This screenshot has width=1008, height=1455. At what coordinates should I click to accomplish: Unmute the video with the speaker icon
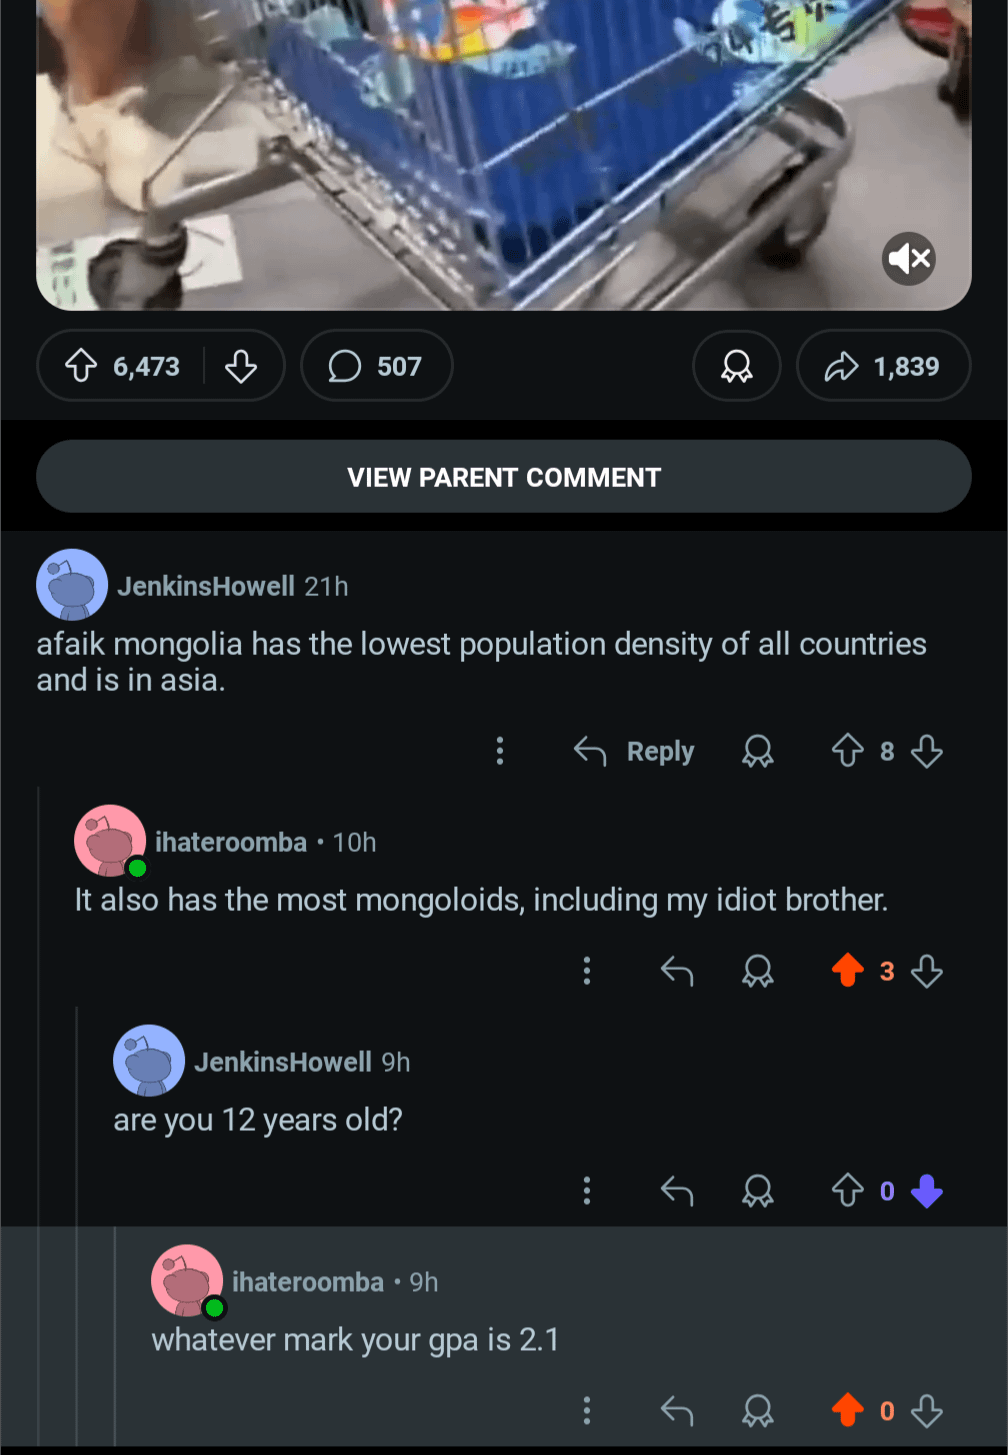point(908,259)
